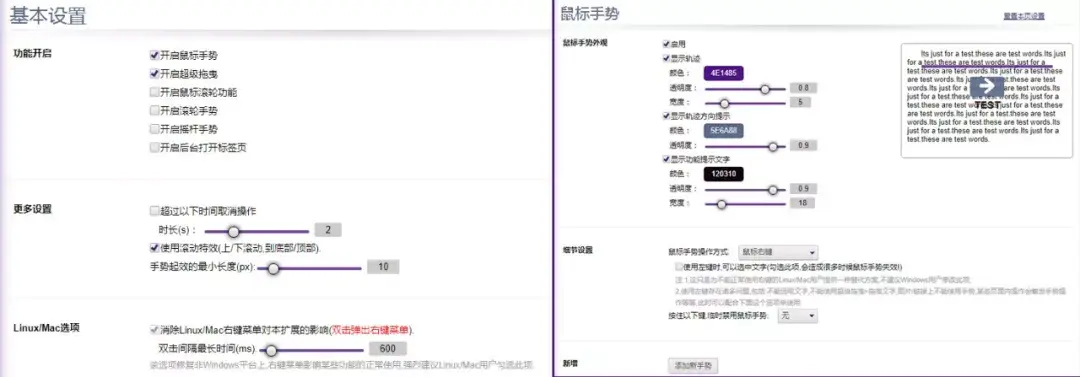Click the trajectory opacity value 0.8
The height and width of the screenshot is (377, 1080).
coord(802,88)
